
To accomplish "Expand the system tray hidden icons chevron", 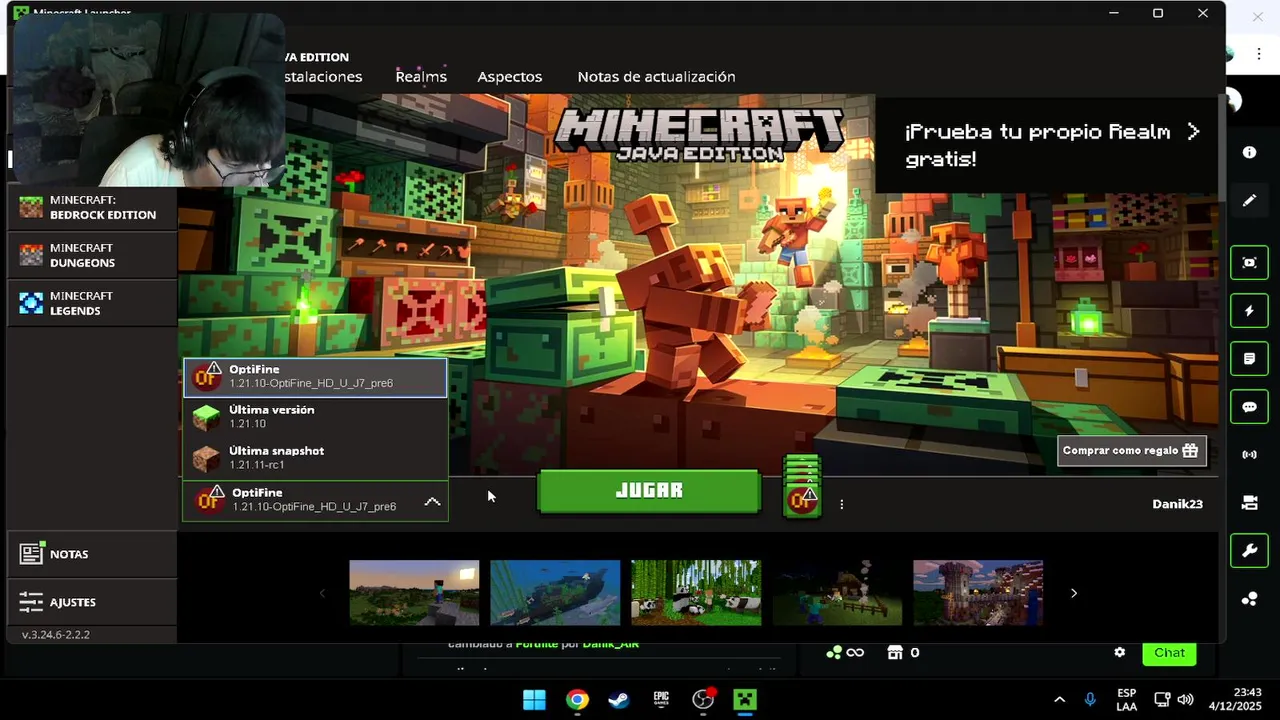I will [x=1060, y=700].
